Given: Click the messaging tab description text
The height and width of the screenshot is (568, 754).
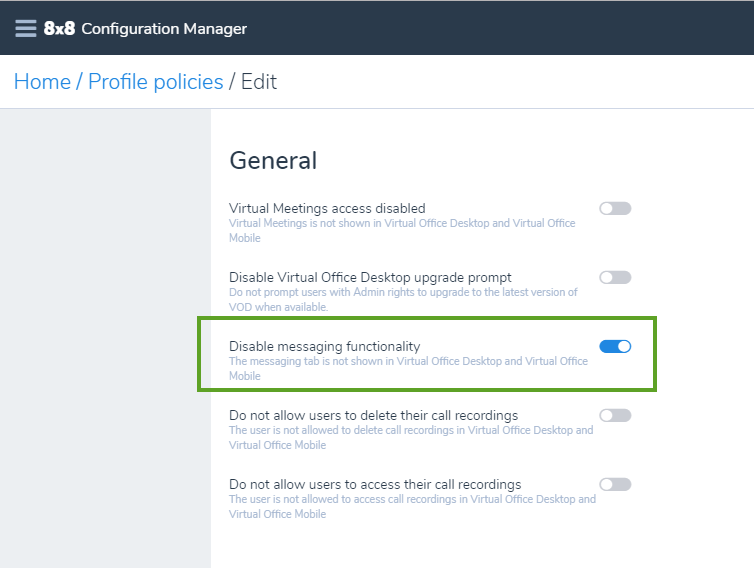Looking at the screenshot, I should click(x=408, y=368).
